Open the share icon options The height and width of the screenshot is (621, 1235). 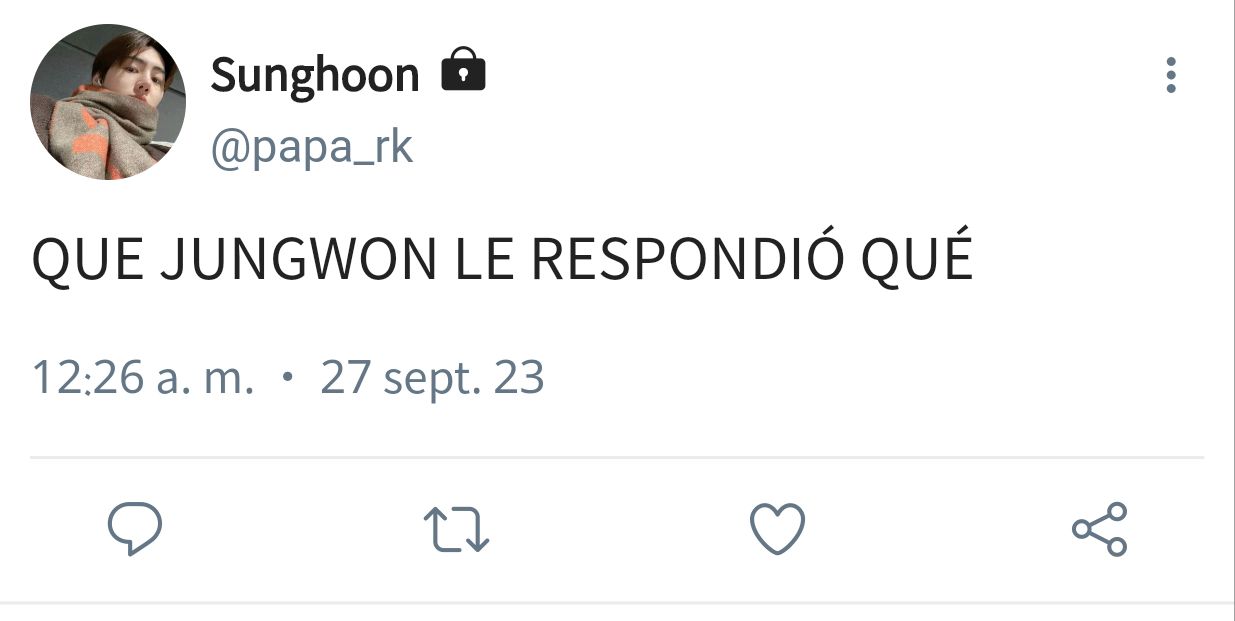1099,529
